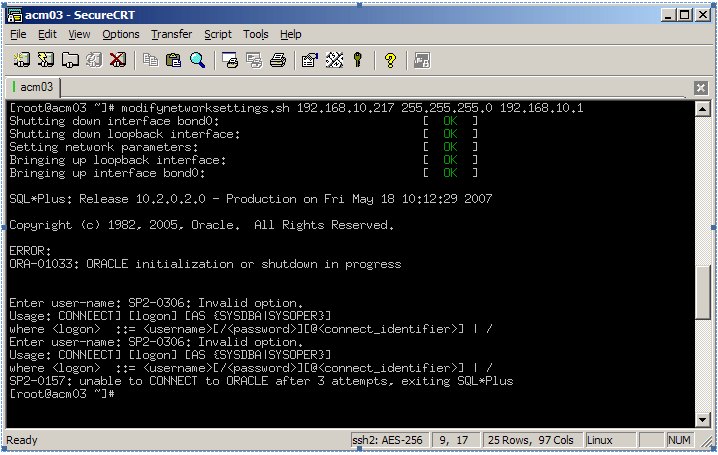
Task: Click 'Setting network parameters:' line
Action: click(103, 147)
